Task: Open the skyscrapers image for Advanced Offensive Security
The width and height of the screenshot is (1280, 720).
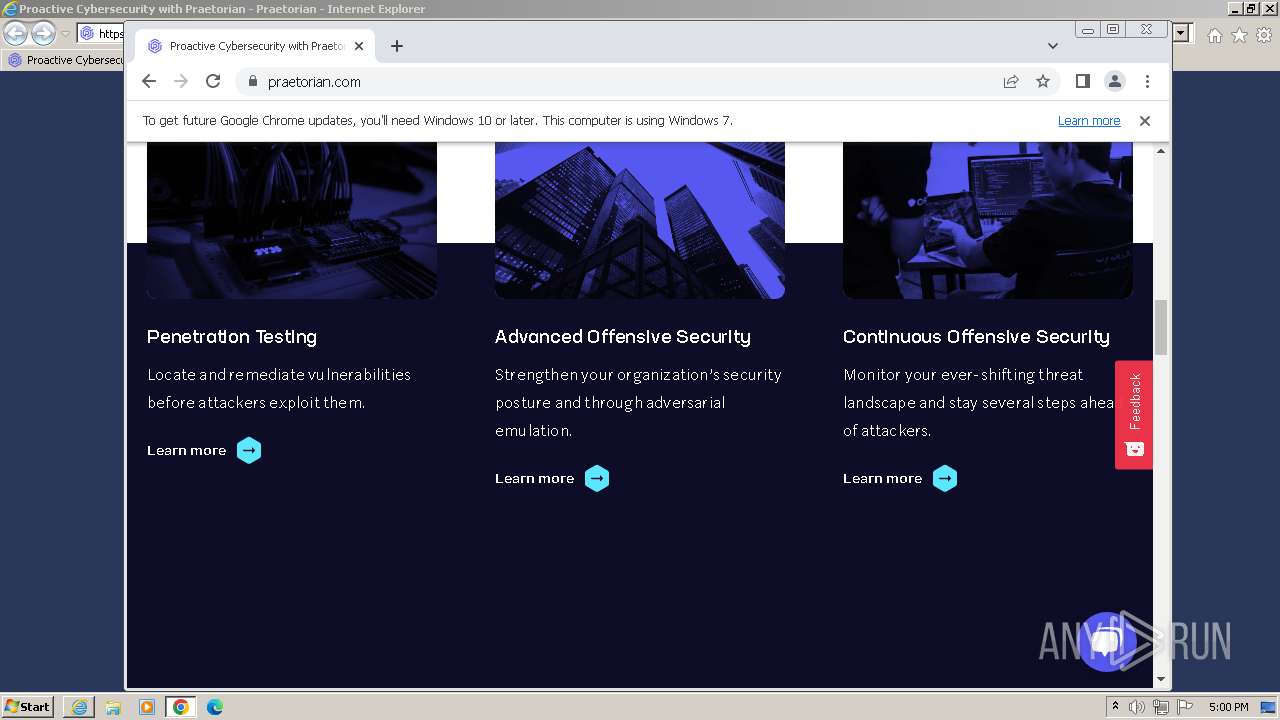Action: tap(640, 220)
